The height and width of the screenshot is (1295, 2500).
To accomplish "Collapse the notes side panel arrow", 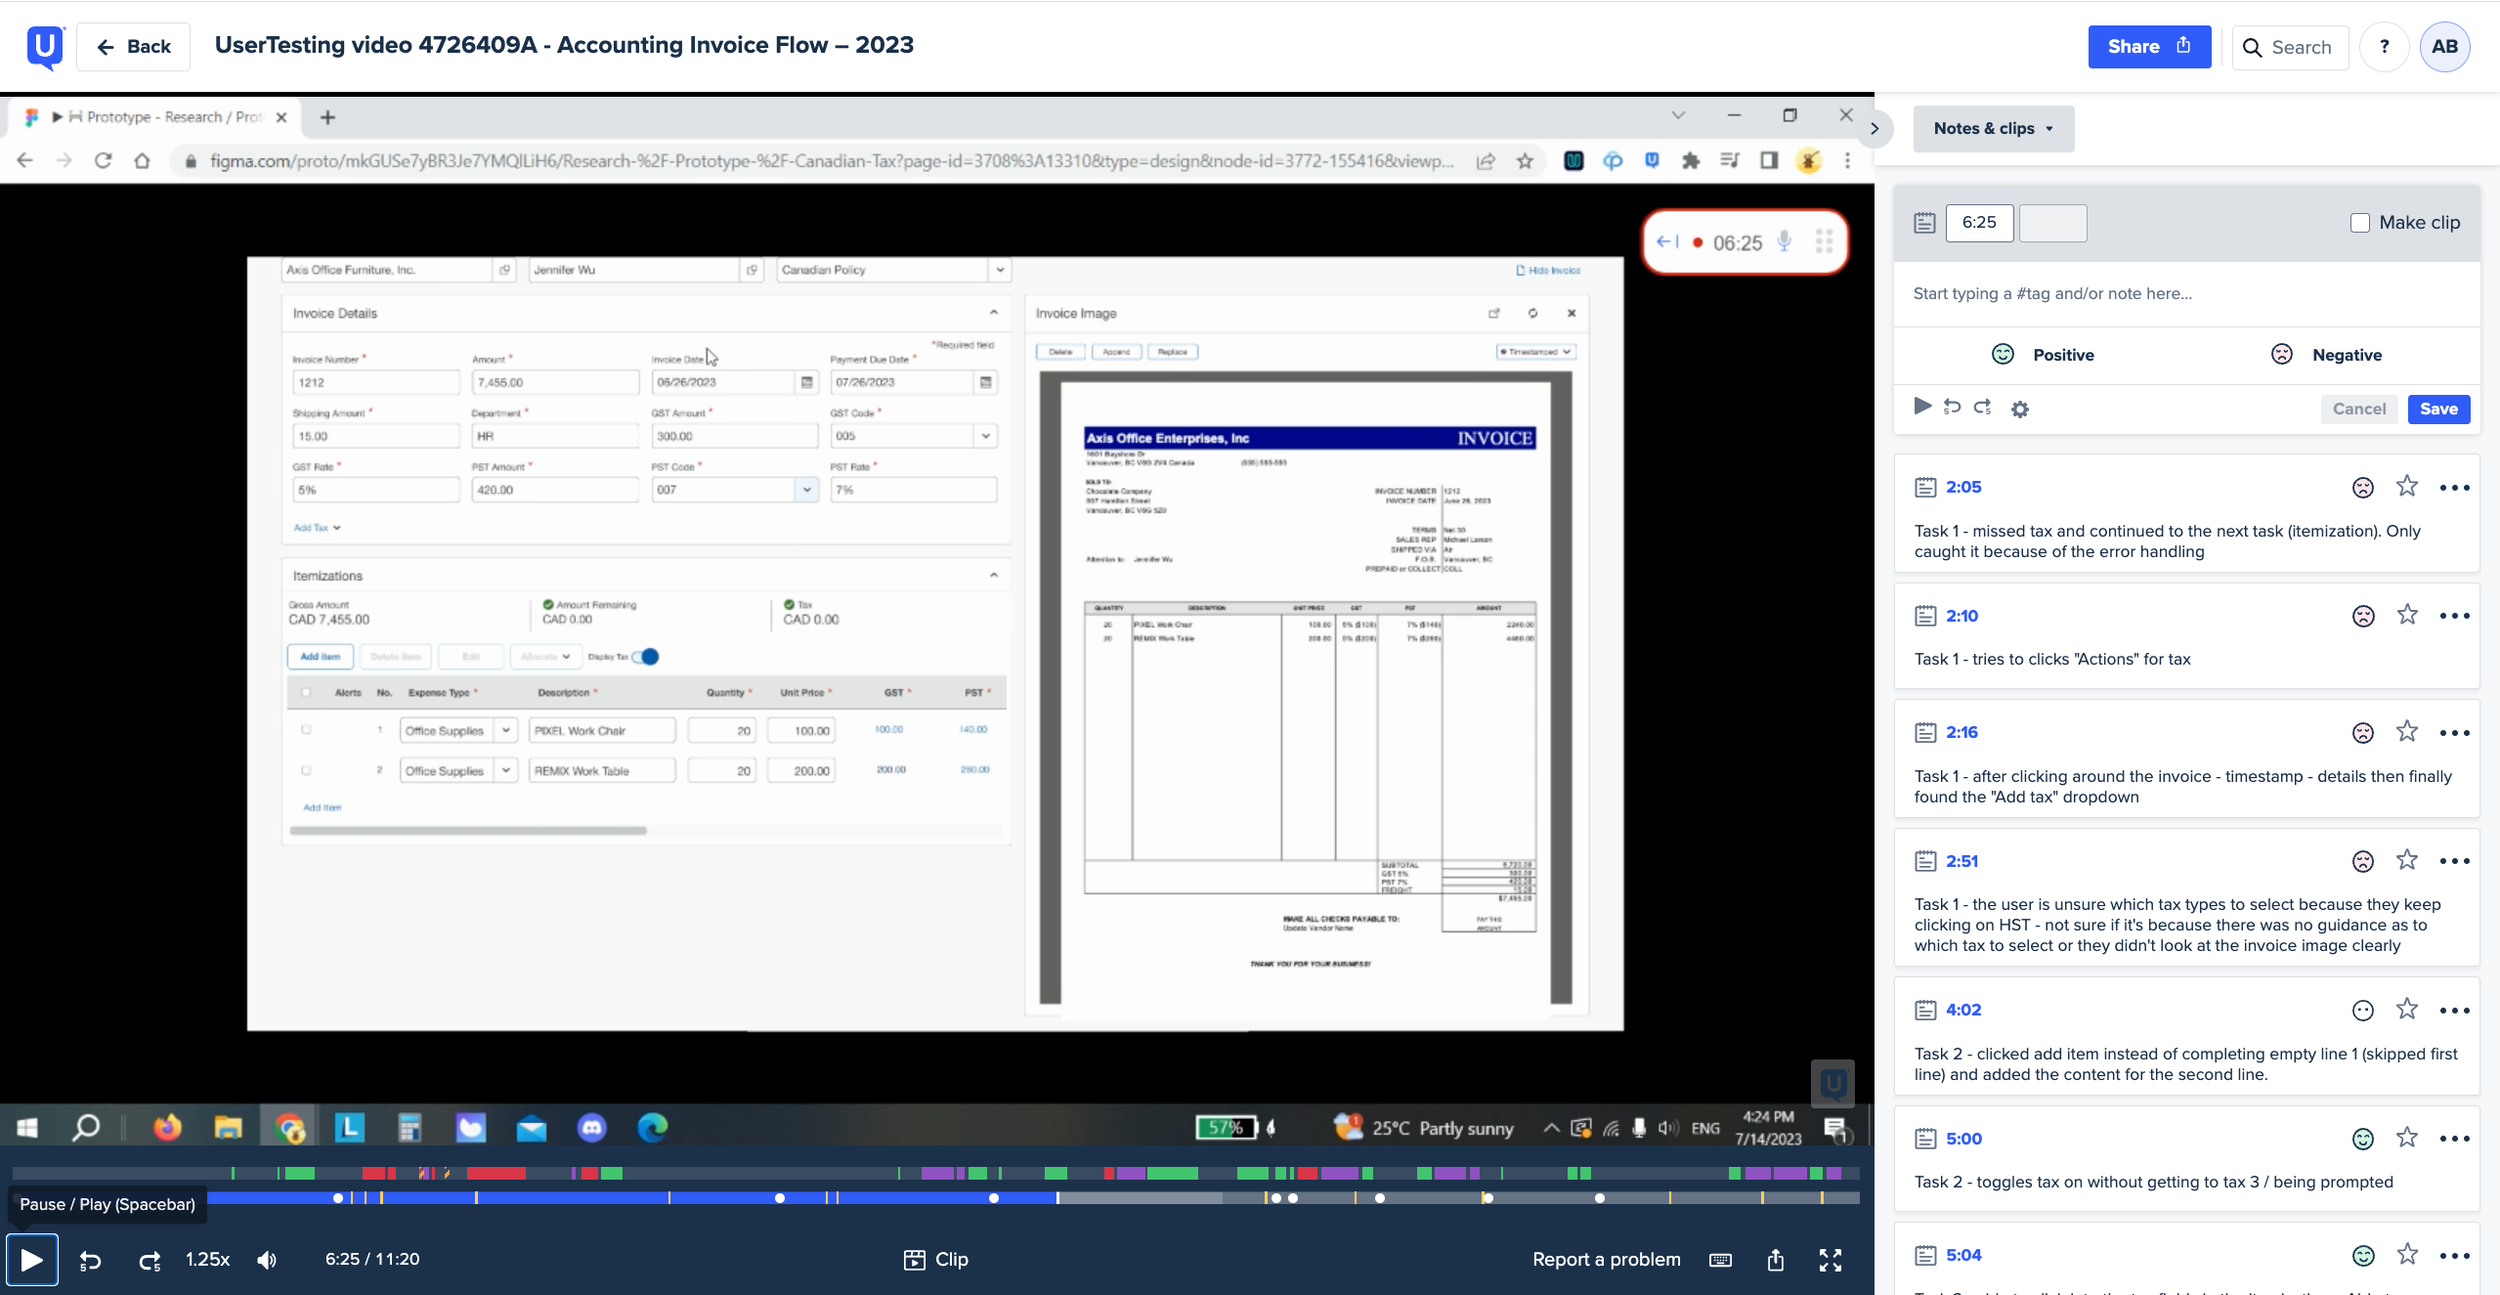I will click(1875, 128).
